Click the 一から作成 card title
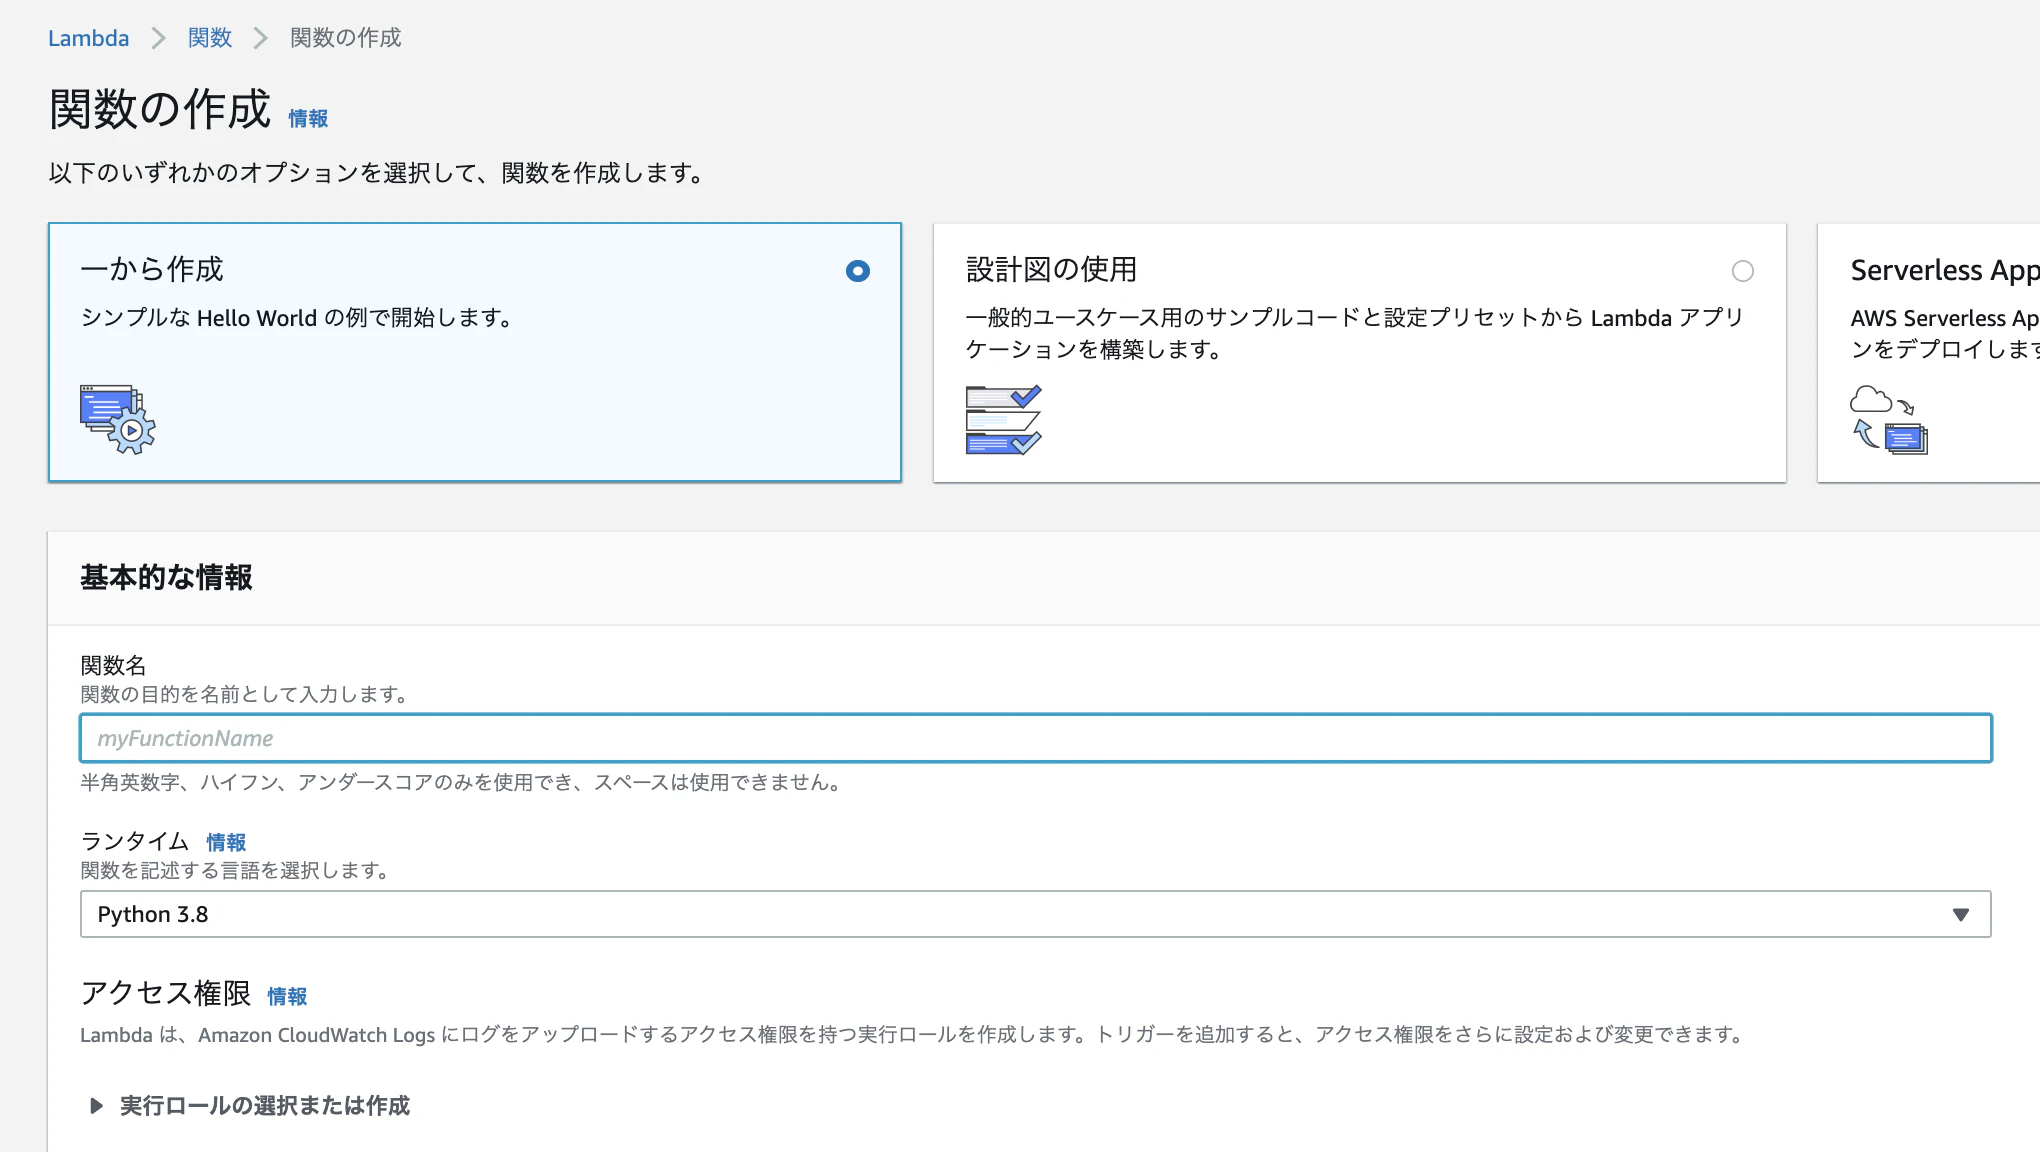The image size is (2040, 1152). (151, 269)
